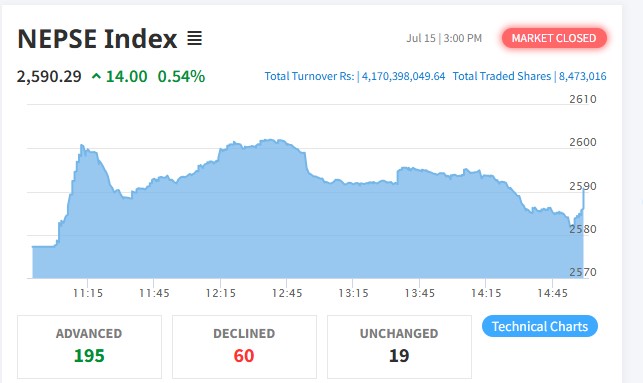Click the 11:15 time axis marker
643x383 pixels.
pos(88,293)
